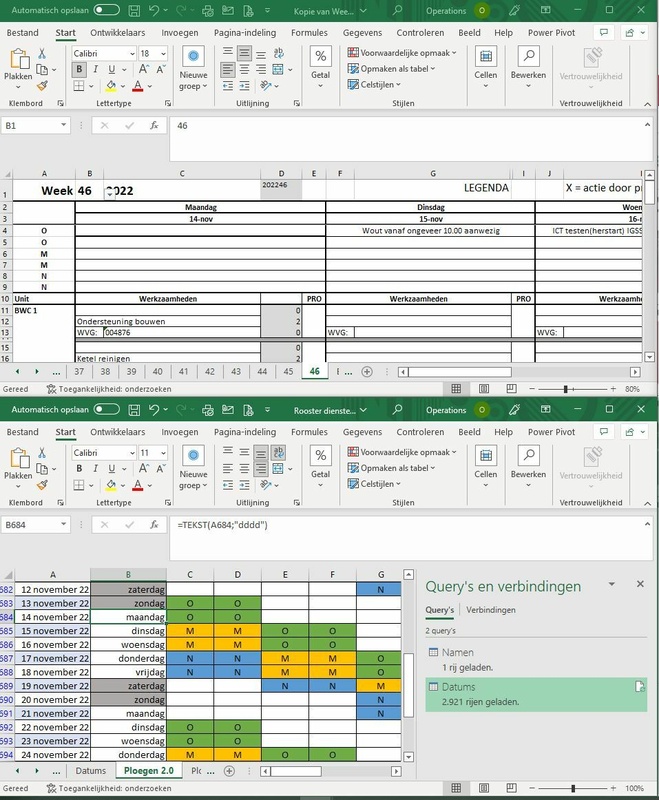Open Formules tab in top window
Image resolution: width=659 pixels, height=800 pixels.
309,33
